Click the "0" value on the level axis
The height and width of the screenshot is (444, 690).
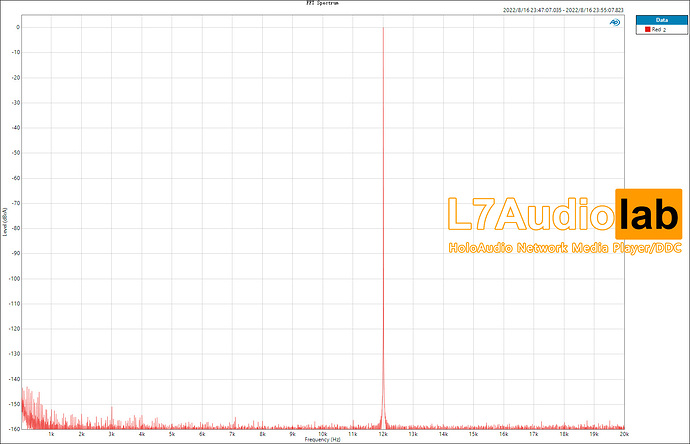(18, 27)
